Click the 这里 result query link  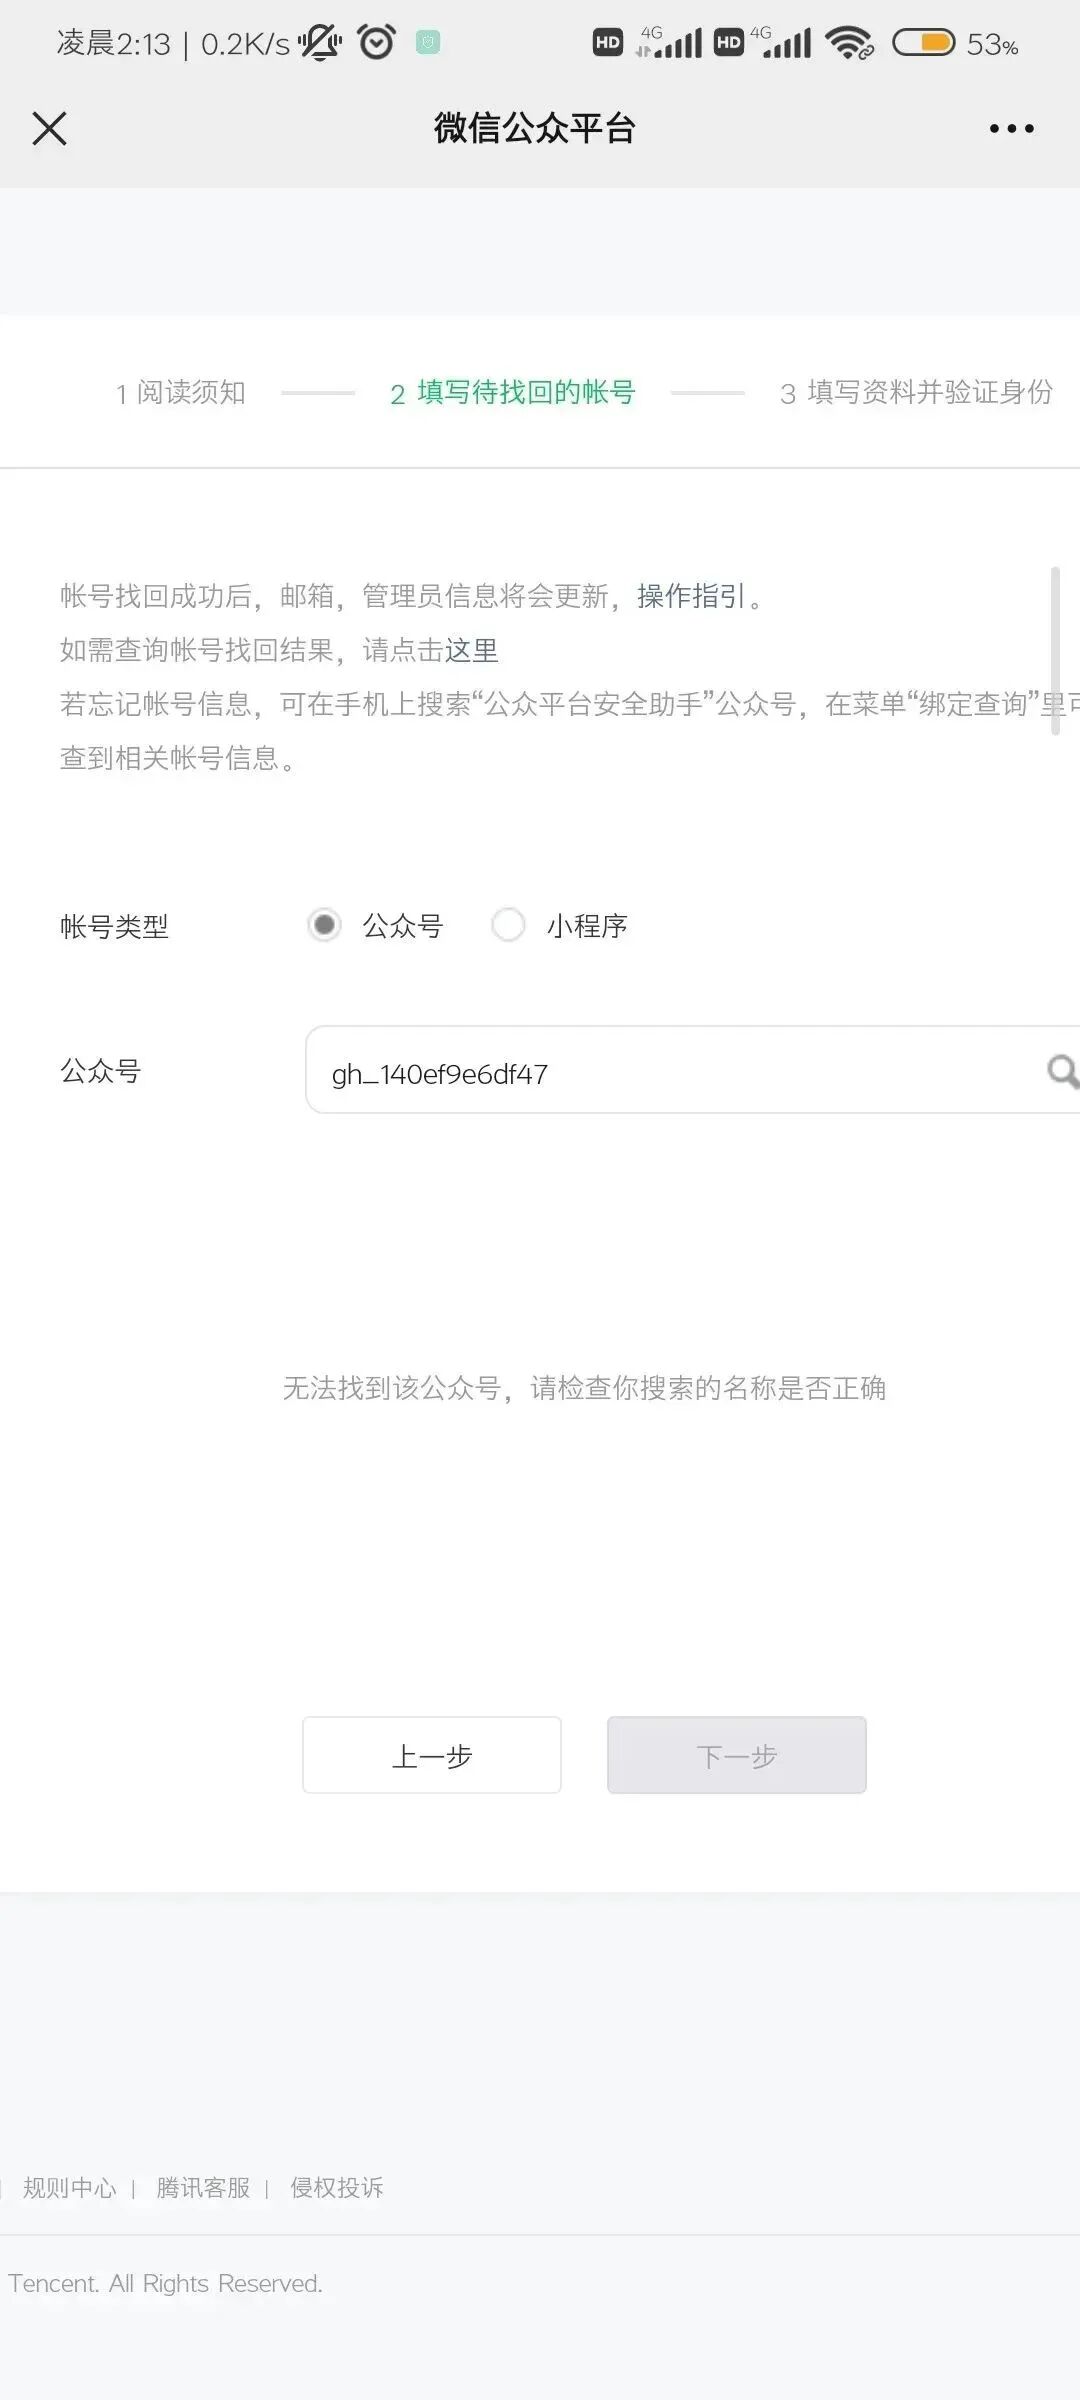pyautogui.click(x=472, y=650)
